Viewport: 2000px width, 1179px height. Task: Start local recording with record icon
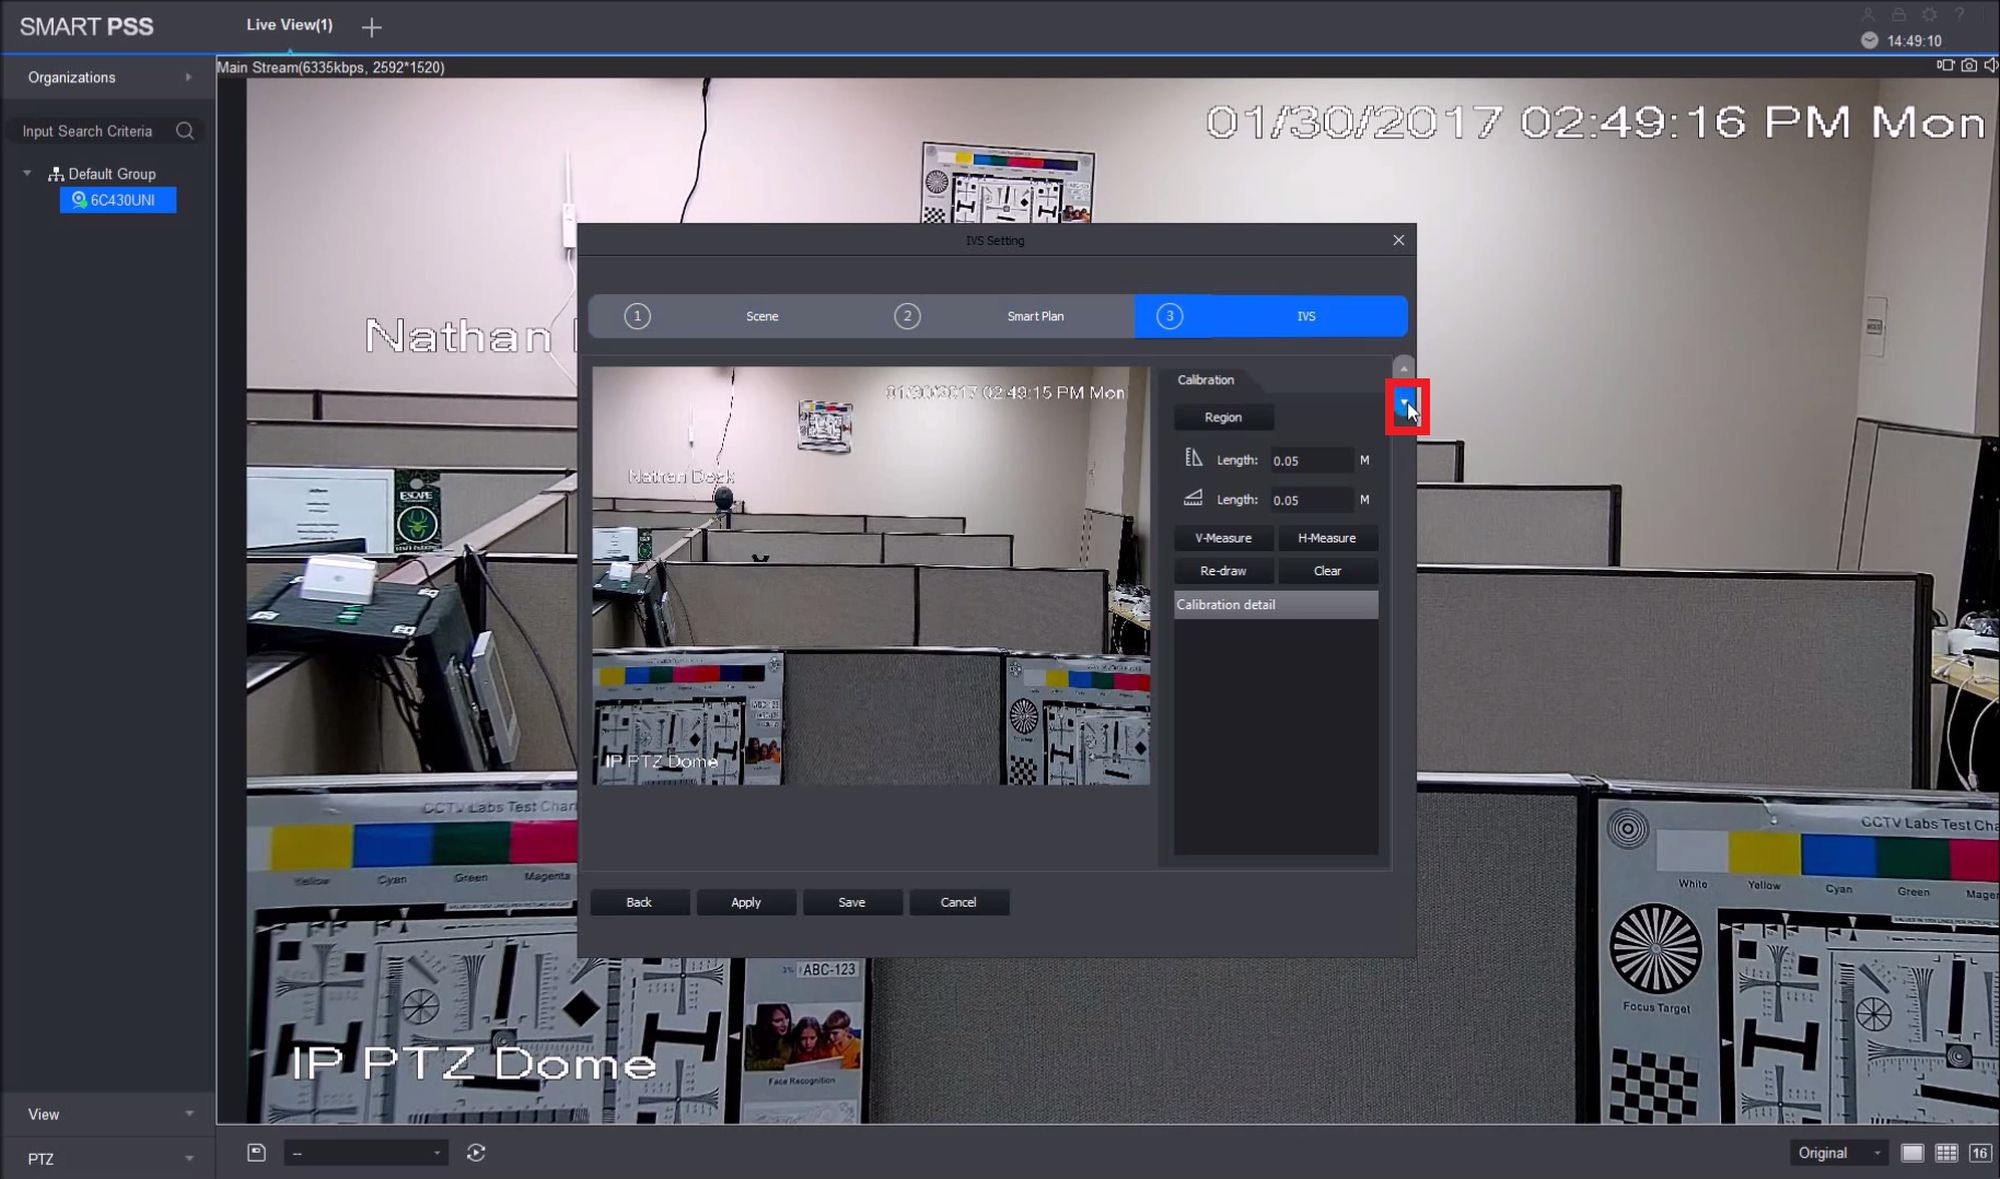pyautogui.click(x=1945, y=66)
